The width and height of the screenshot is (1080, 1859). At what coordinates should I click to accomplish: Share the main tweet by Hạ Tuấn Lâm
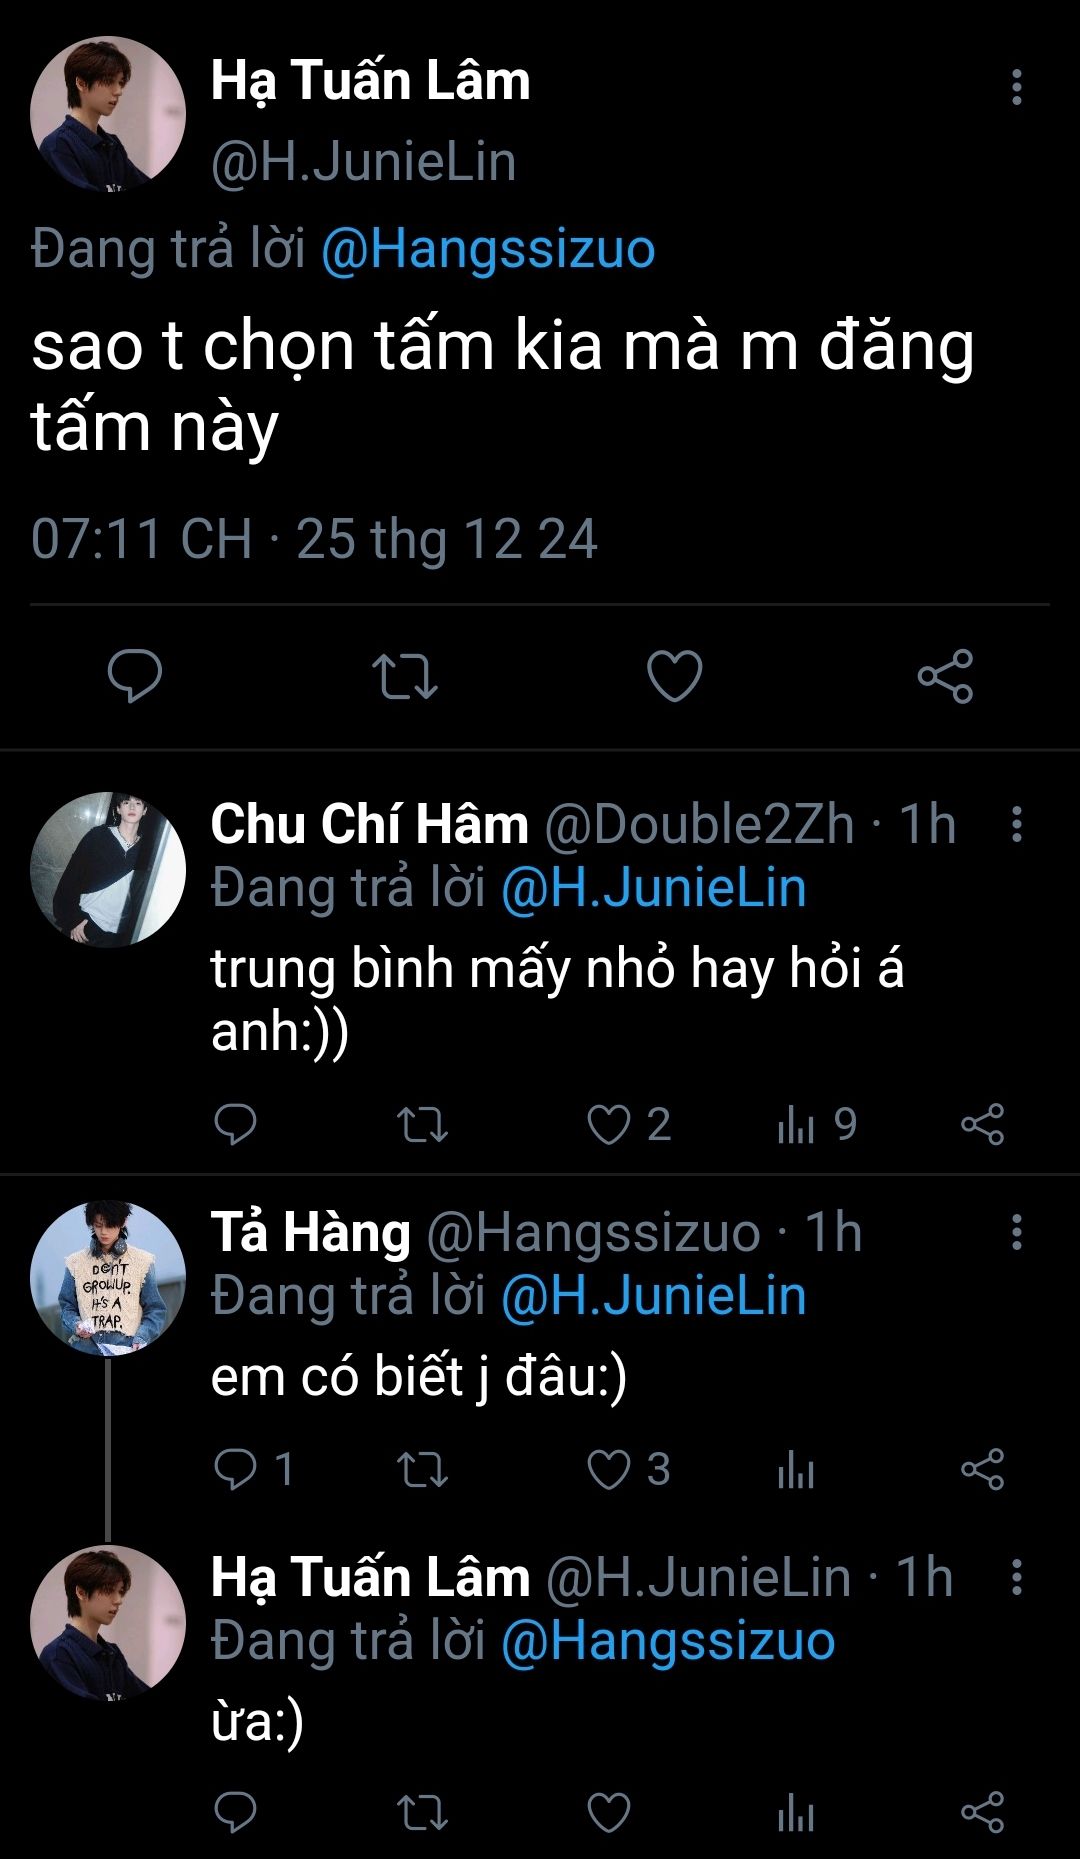click(945, 676)
